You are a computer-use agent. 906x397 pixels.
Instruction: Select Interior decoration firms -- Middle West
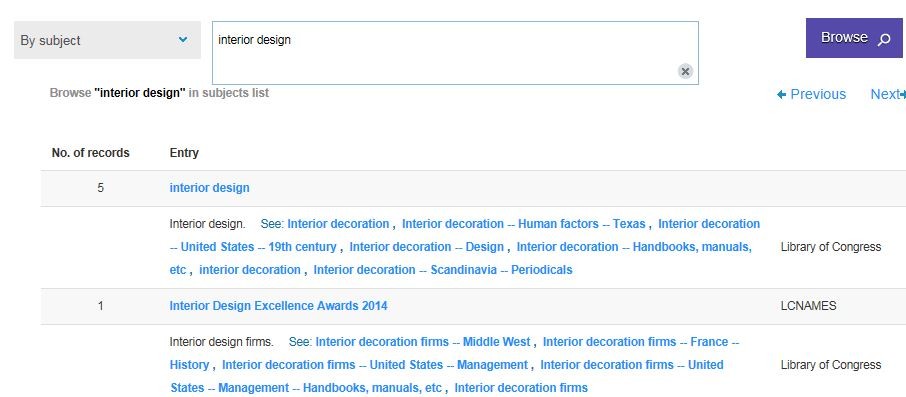pos(423,342)
